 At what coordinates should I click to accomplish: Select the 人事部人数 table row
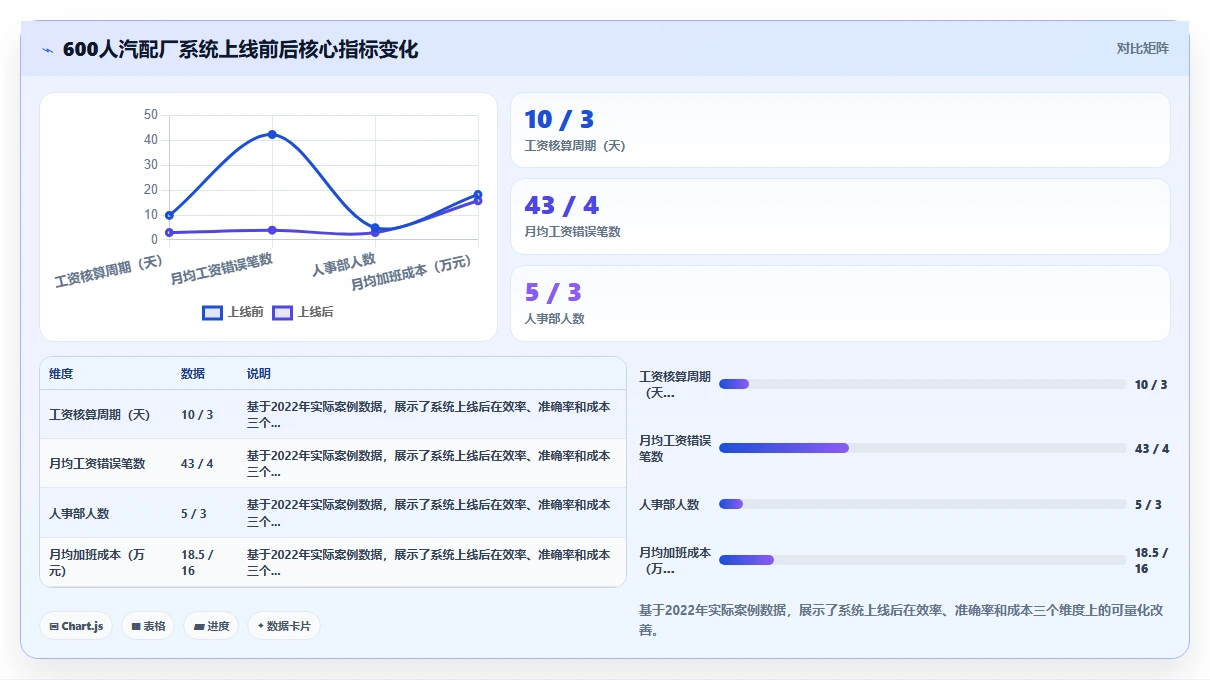333,513
